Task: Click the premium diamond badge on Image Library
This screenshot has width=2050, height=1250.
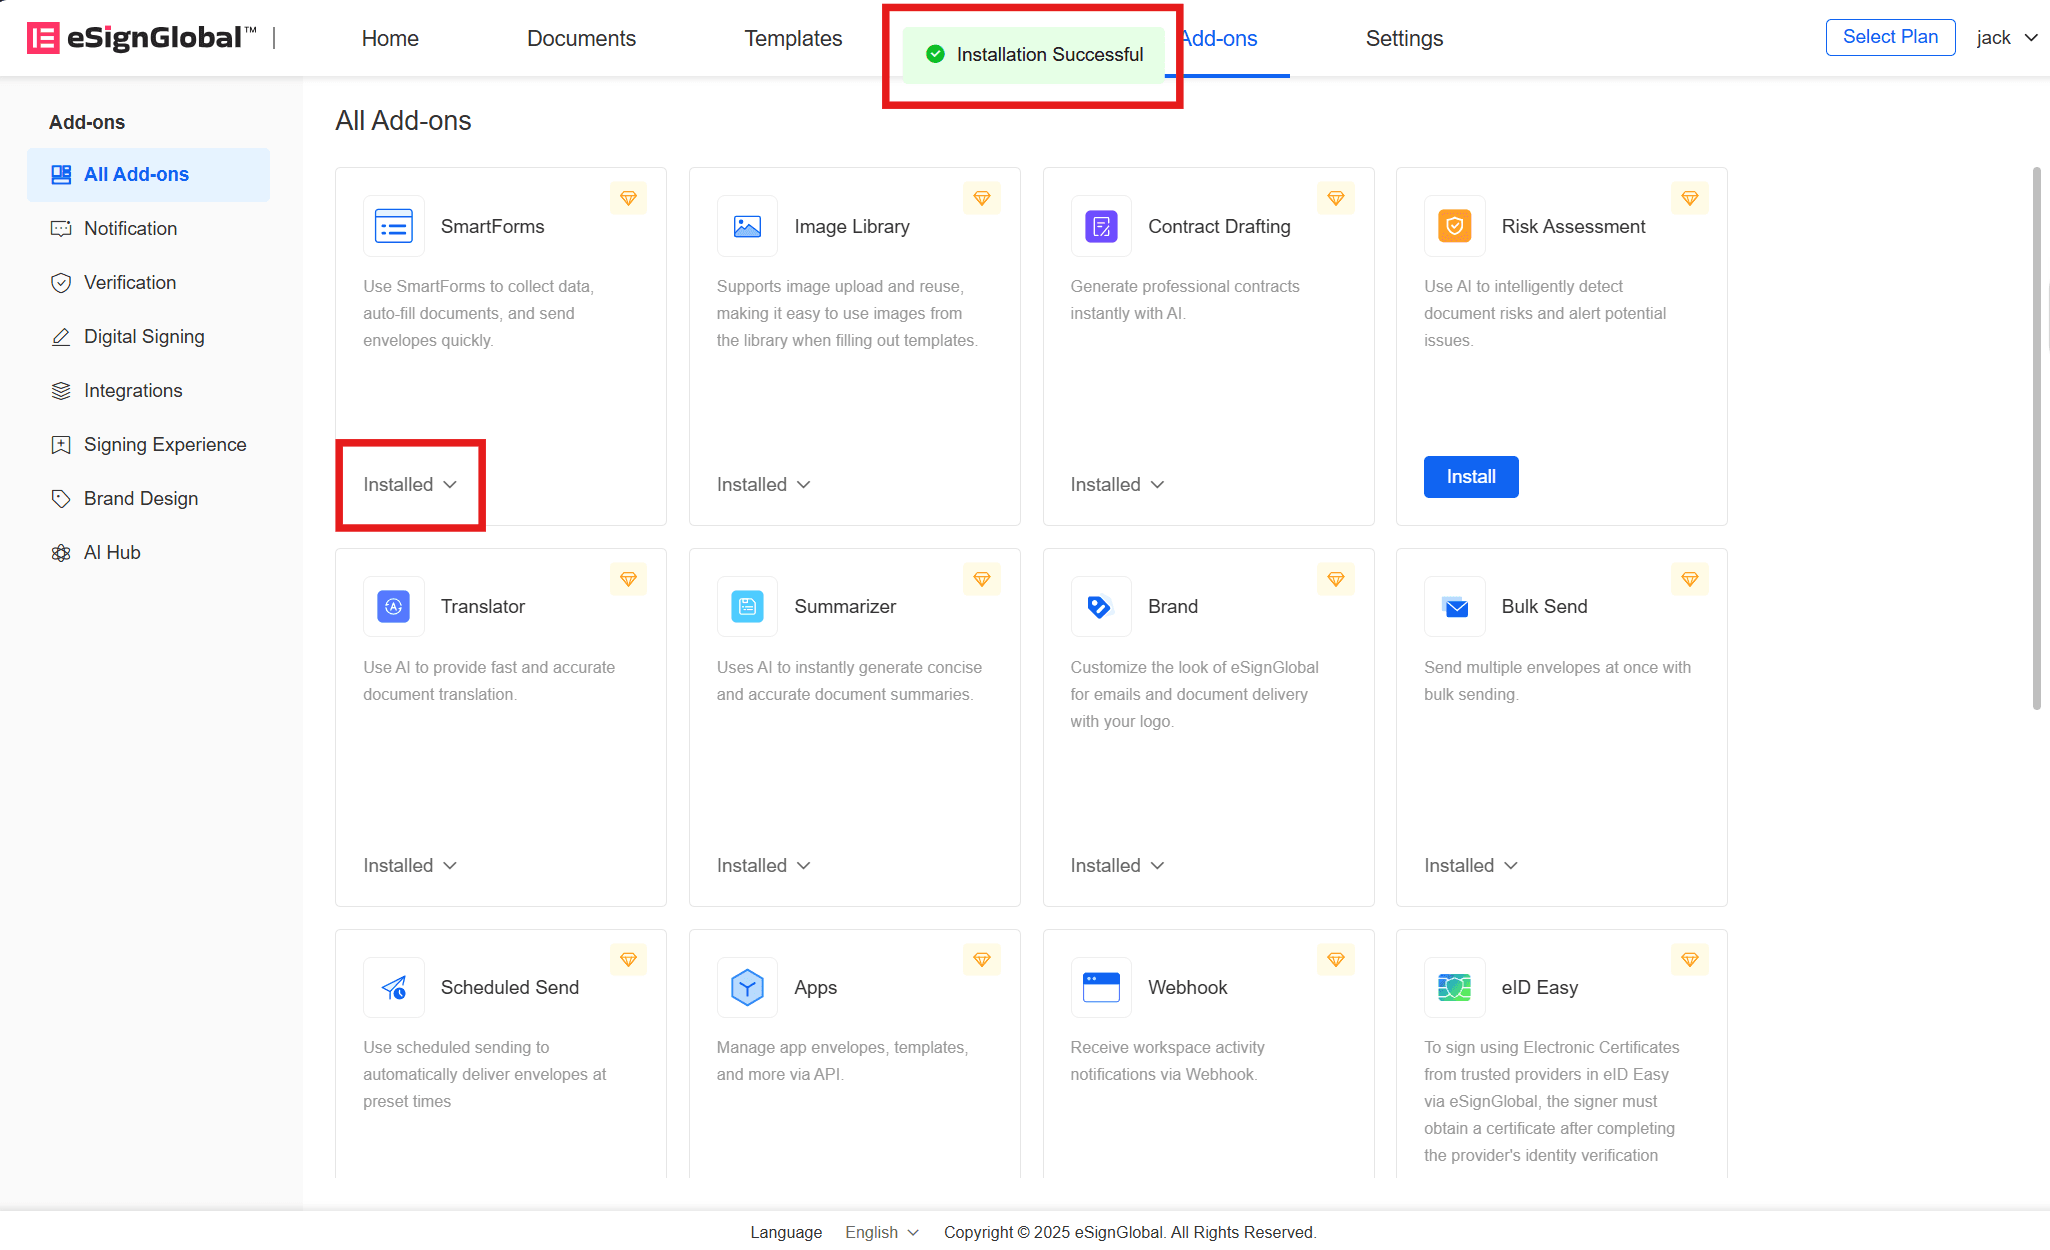Action: [x=982, y=198]
